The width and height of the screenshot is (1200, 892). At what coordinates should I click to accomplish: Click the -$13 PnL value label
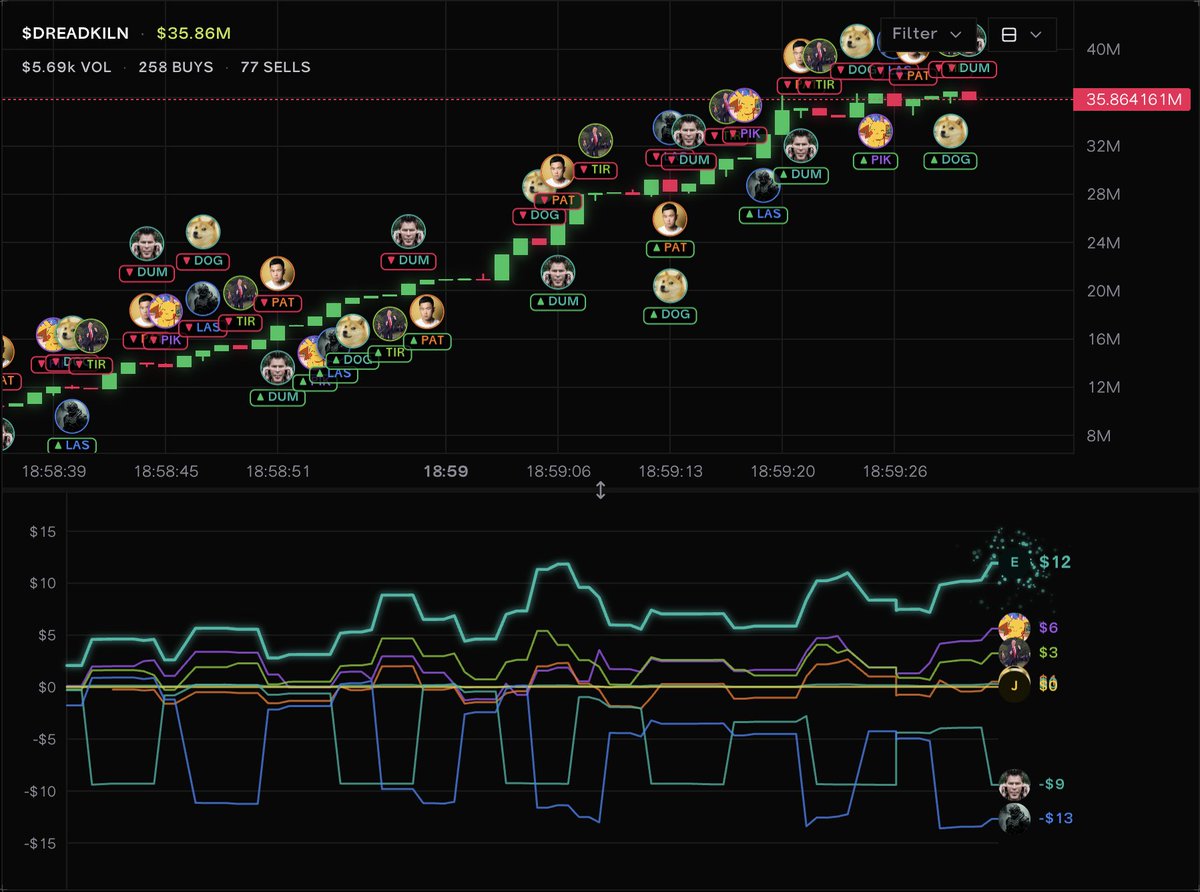click(1055, 818)
